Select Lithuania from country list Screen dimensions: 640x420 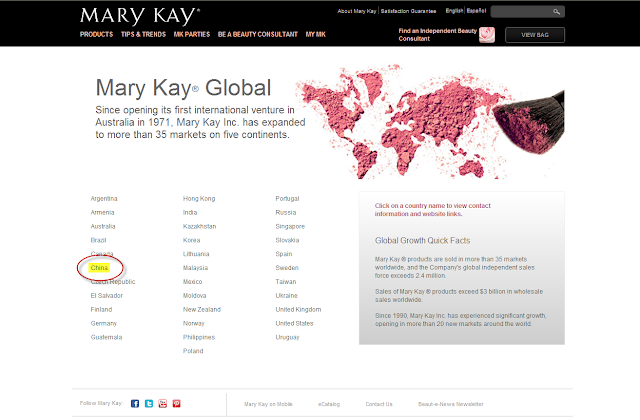(196, 254)
